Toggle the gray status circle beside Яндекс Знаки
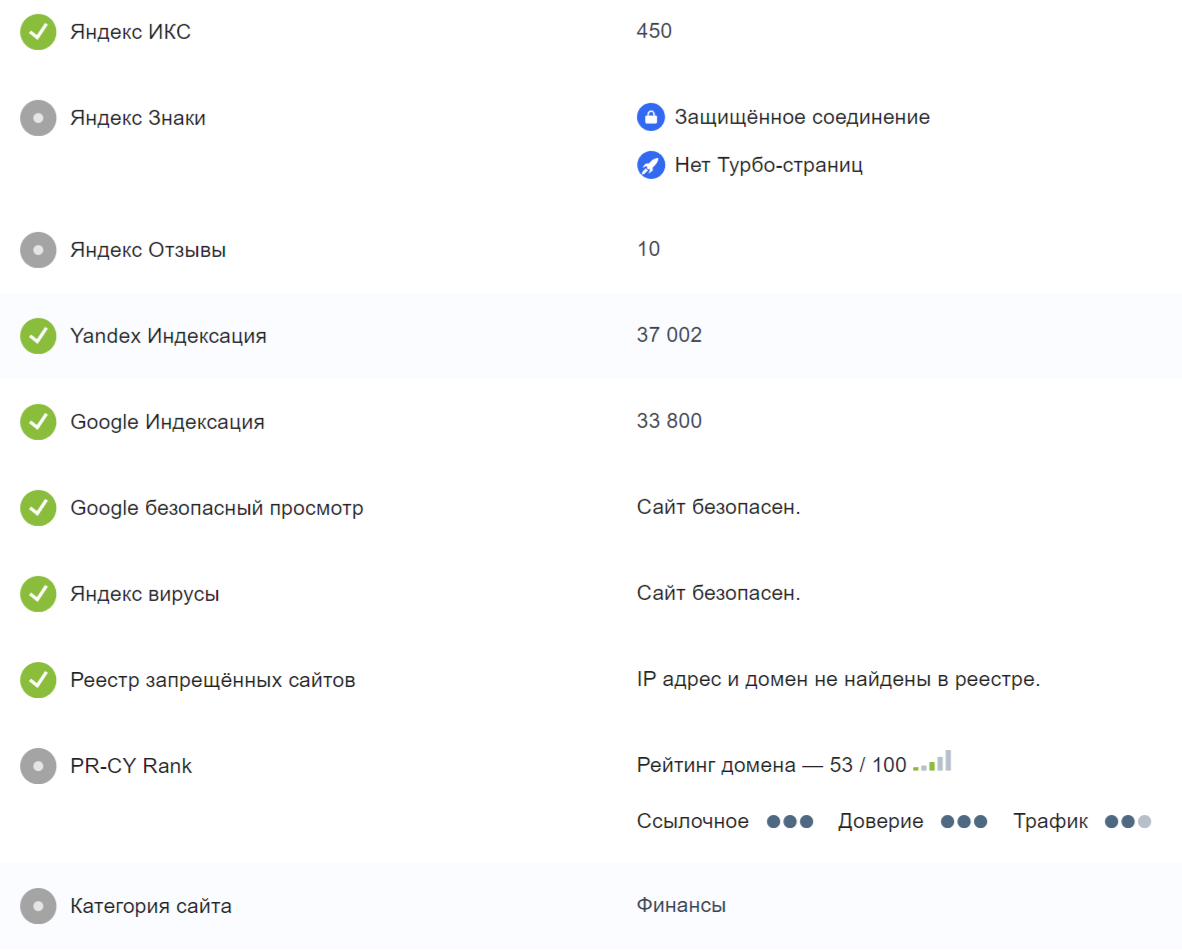 (x=37, y=117)
